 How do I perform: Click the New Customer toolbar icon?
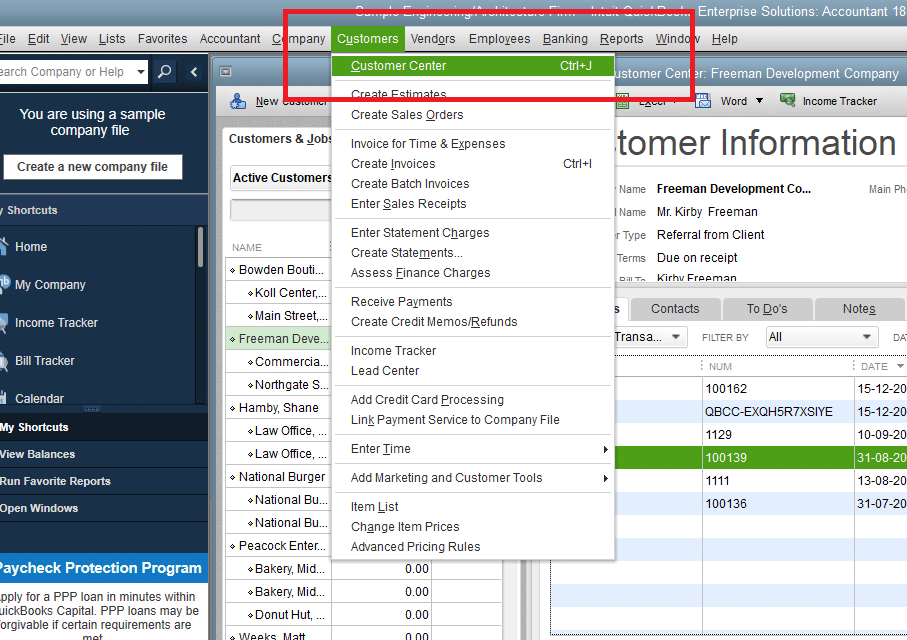(239, 101)
